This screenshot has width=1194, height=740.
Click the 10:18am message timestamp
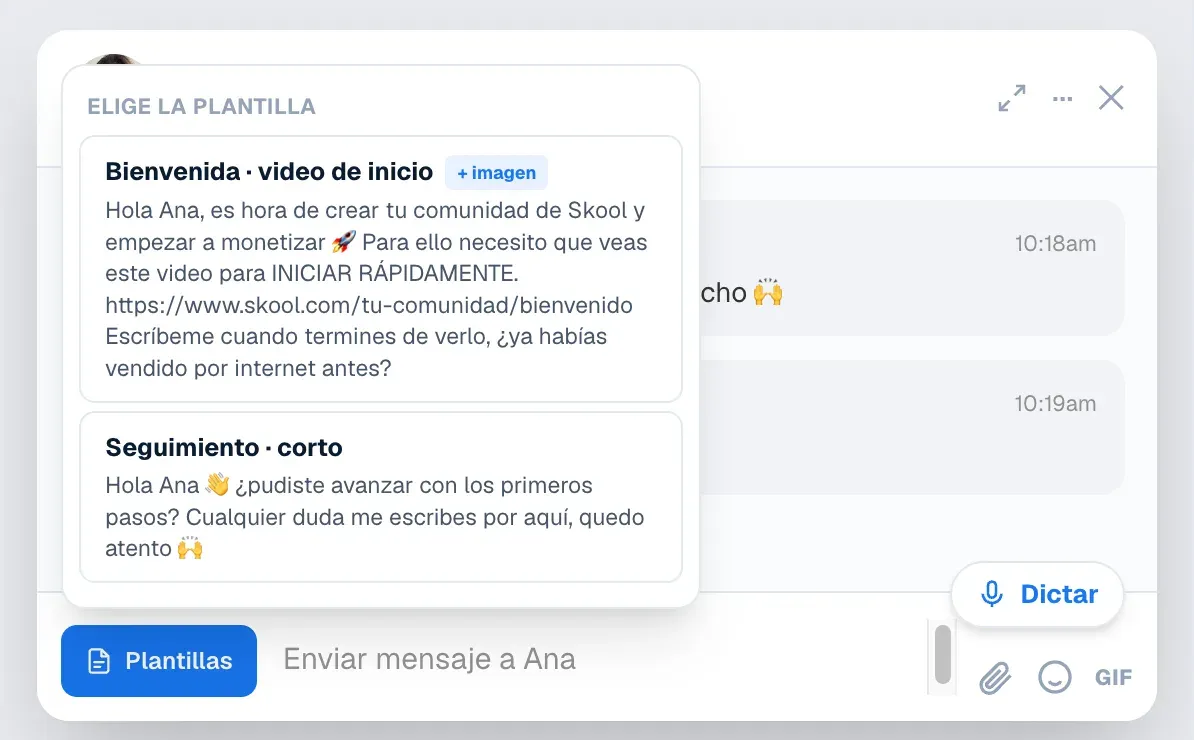(1055, 244)
